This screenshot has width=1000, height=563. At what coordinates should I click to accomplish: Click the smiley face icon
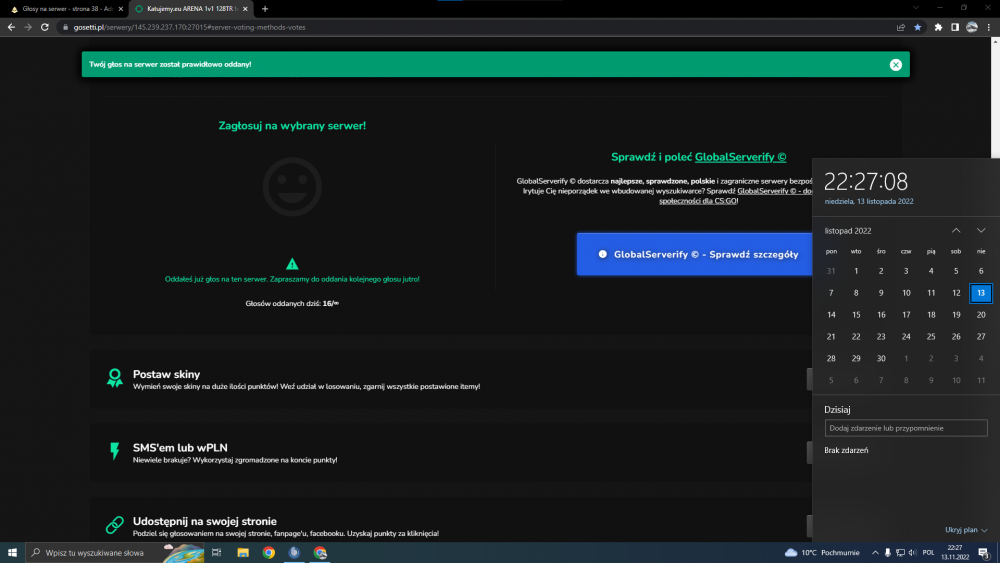click(292, 187)
